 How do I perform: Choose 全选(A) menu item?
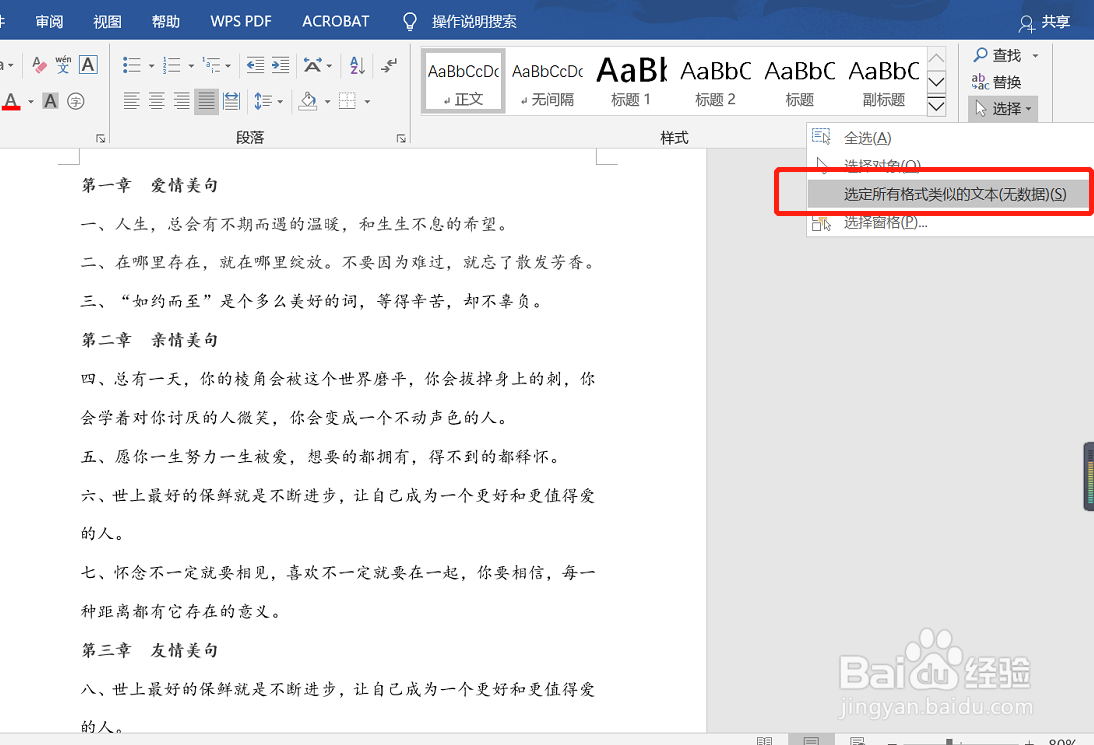(x=950, y=137)
